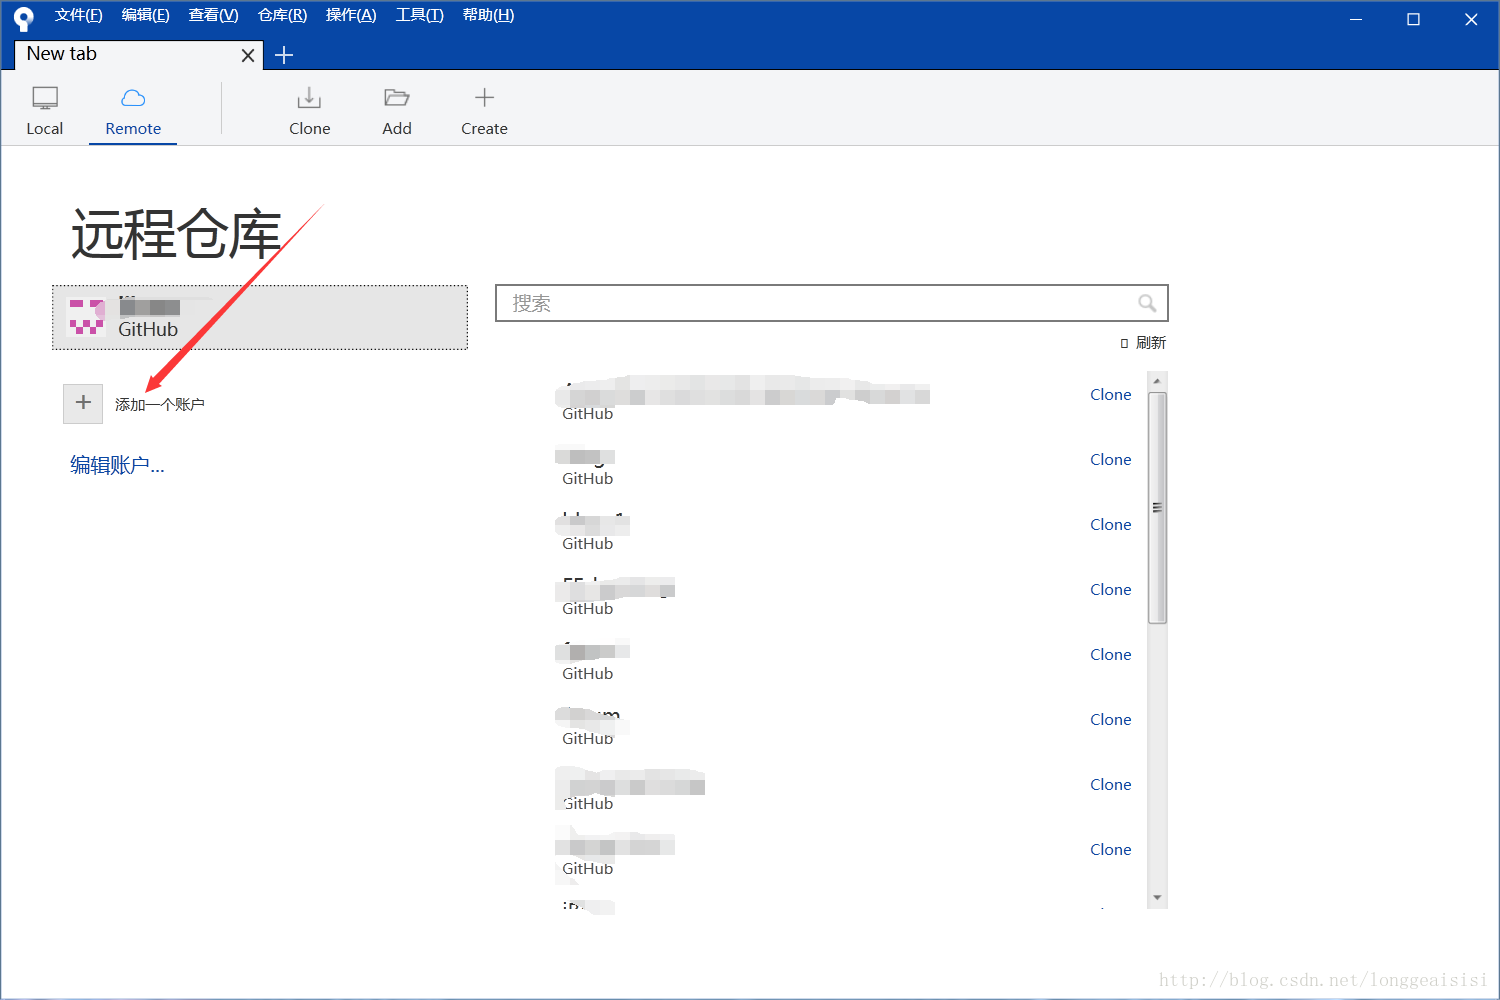Open a new tab with plus button

[284, 55]
